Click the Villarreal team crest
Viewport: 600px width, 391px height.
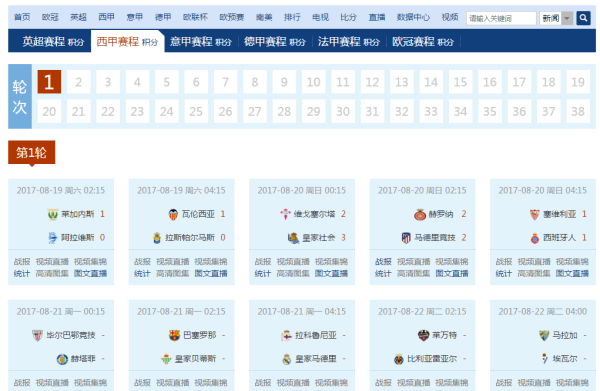click(399, 359)
